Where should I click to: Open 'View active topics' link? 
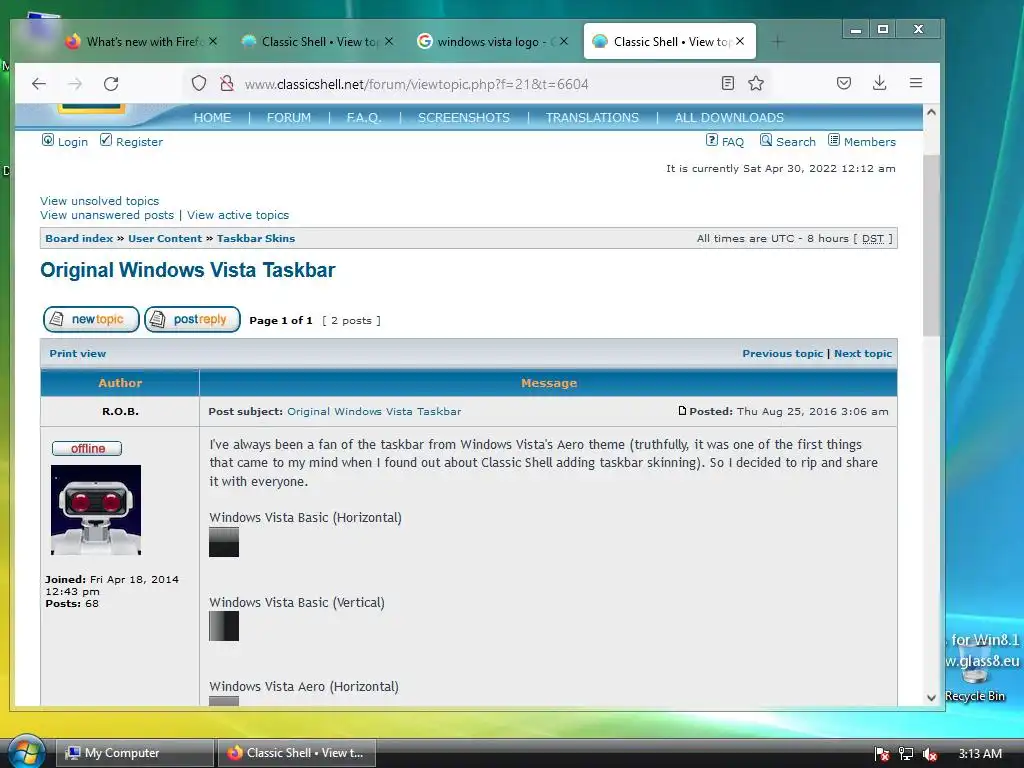tap(238, 215)
